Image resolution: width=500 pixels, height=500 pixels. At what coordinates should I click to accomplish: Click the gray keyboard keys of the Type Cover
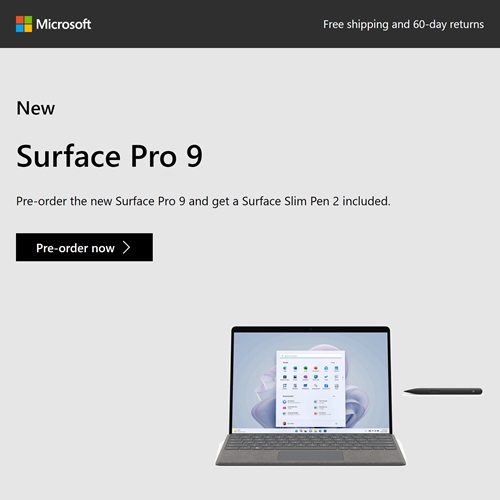pyautogui.click(x=310, y=442)
